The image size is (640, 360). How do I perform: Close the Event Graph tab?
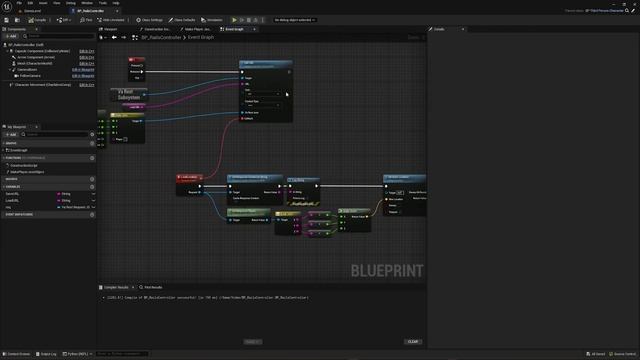coord(254,29)
